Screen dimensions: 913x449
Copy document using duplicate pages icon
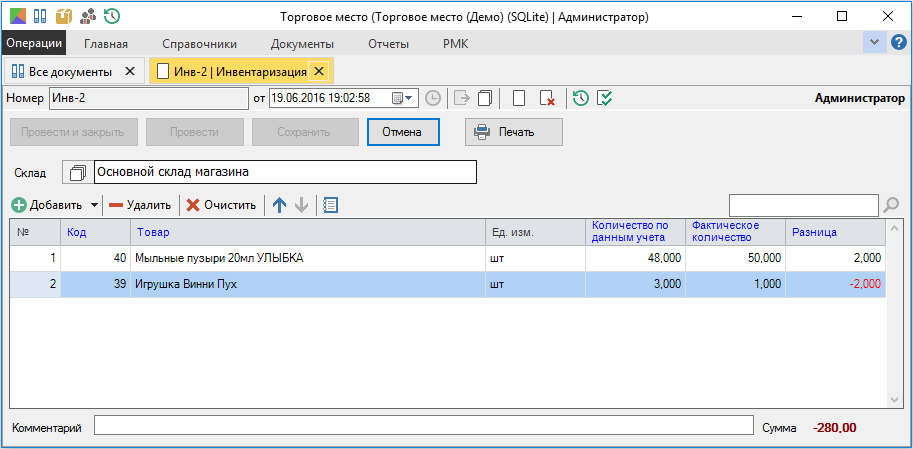click(485, 98)
